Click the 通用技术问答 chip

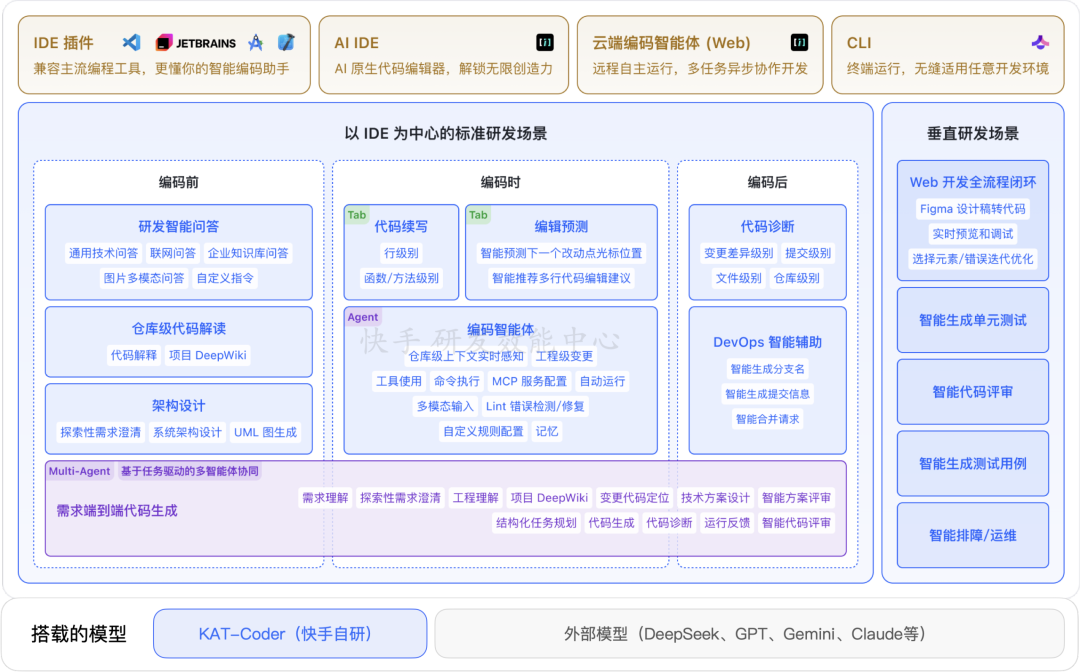pos(103,253)
